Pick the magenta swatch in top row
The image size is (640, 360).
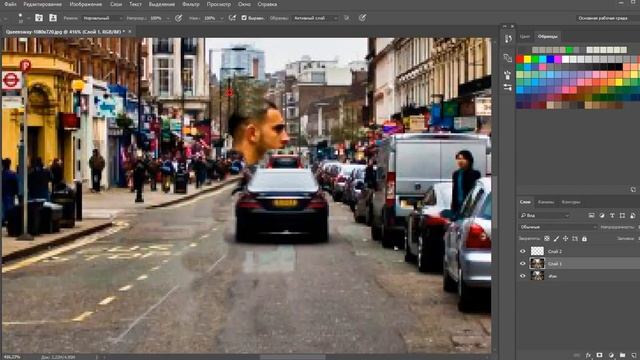click(558, 60)
